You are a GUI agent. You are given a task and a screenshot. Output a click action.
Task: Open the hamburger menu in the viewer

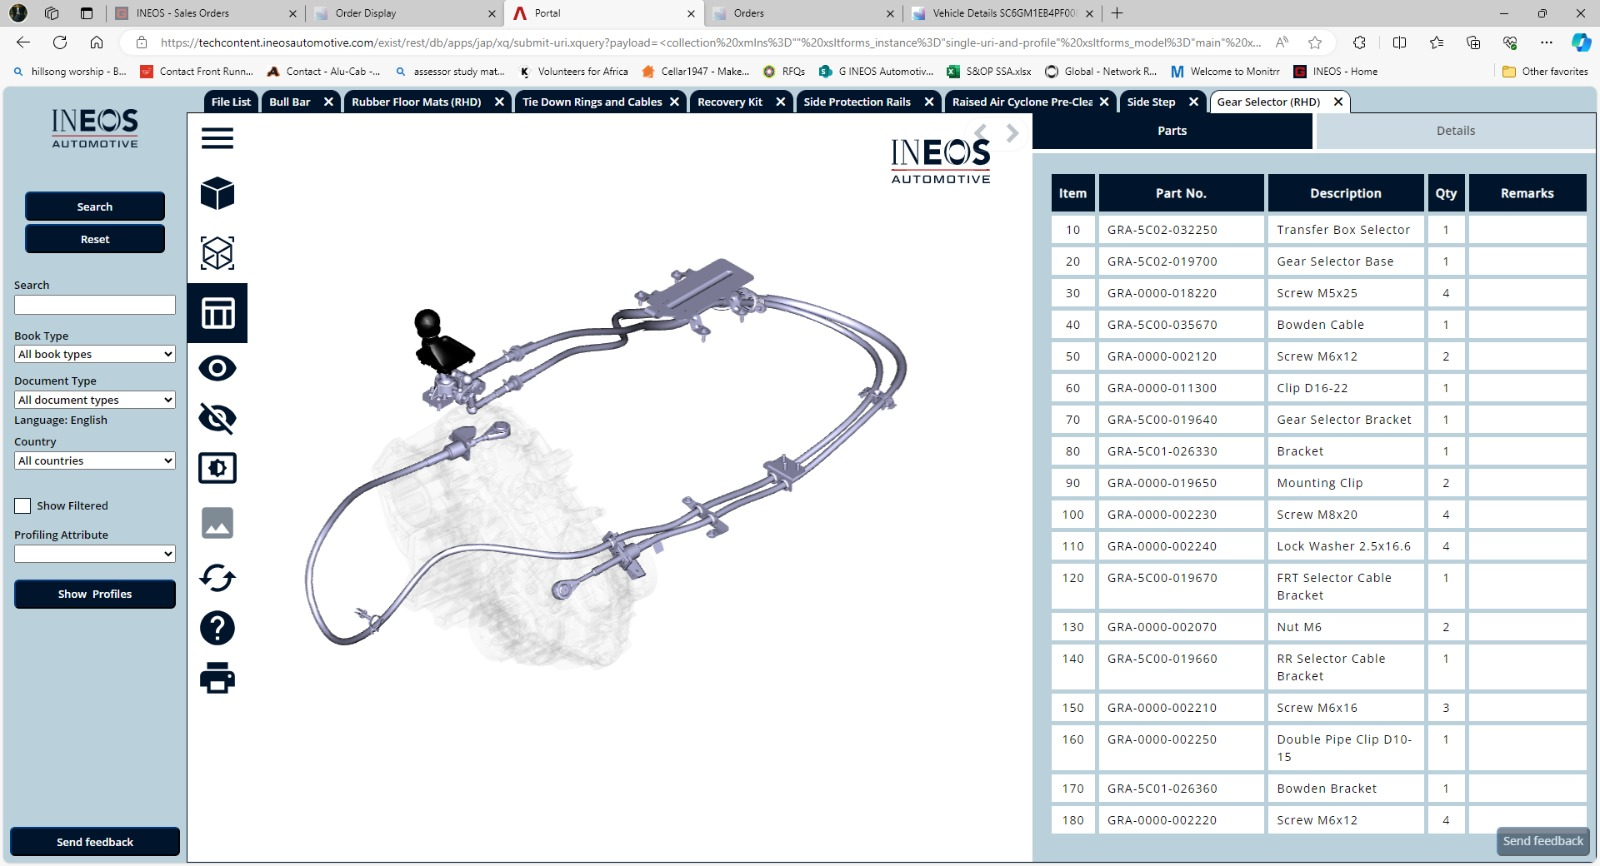pos(217,138)
